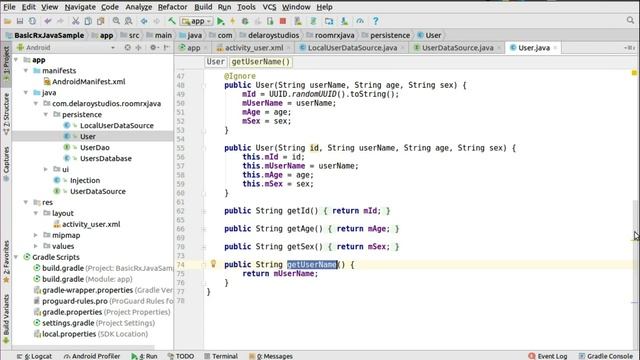Expand the ui package

46,169
